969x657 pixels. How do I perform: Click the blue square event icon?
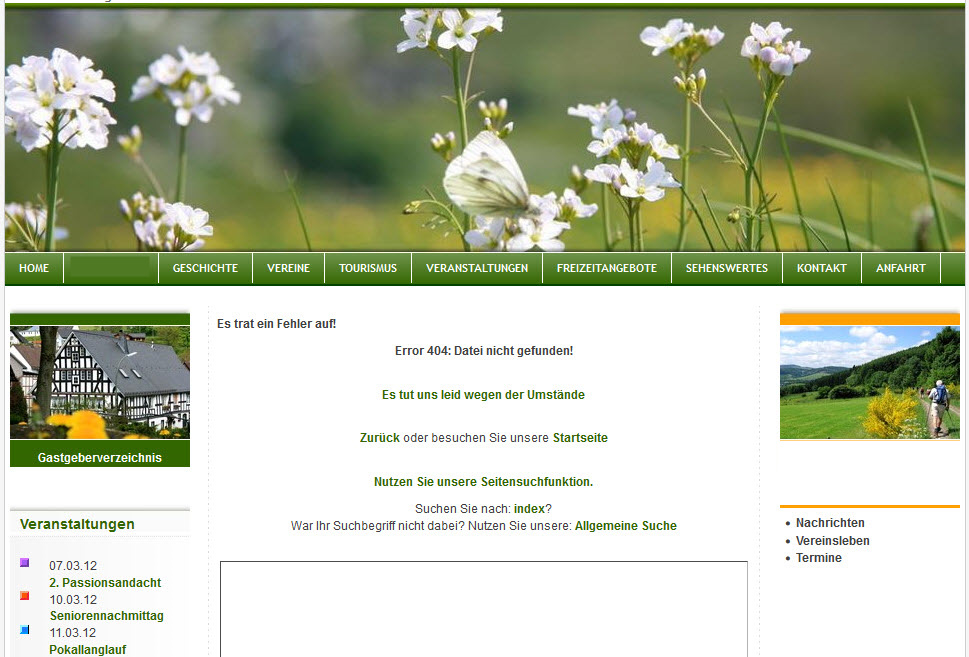pyautogui.click(x=25, y=630)
